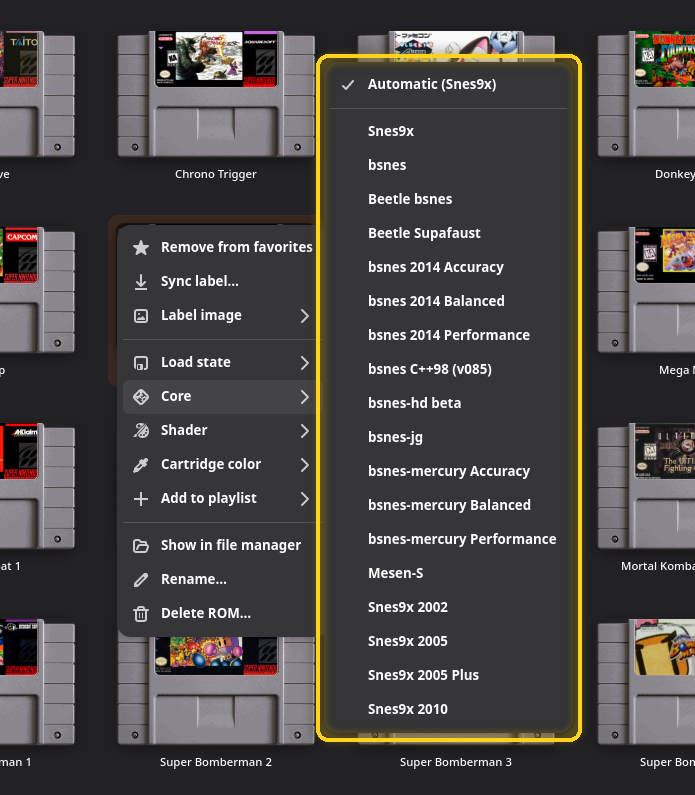Select the Mesen-S core

tap(448, 573)
